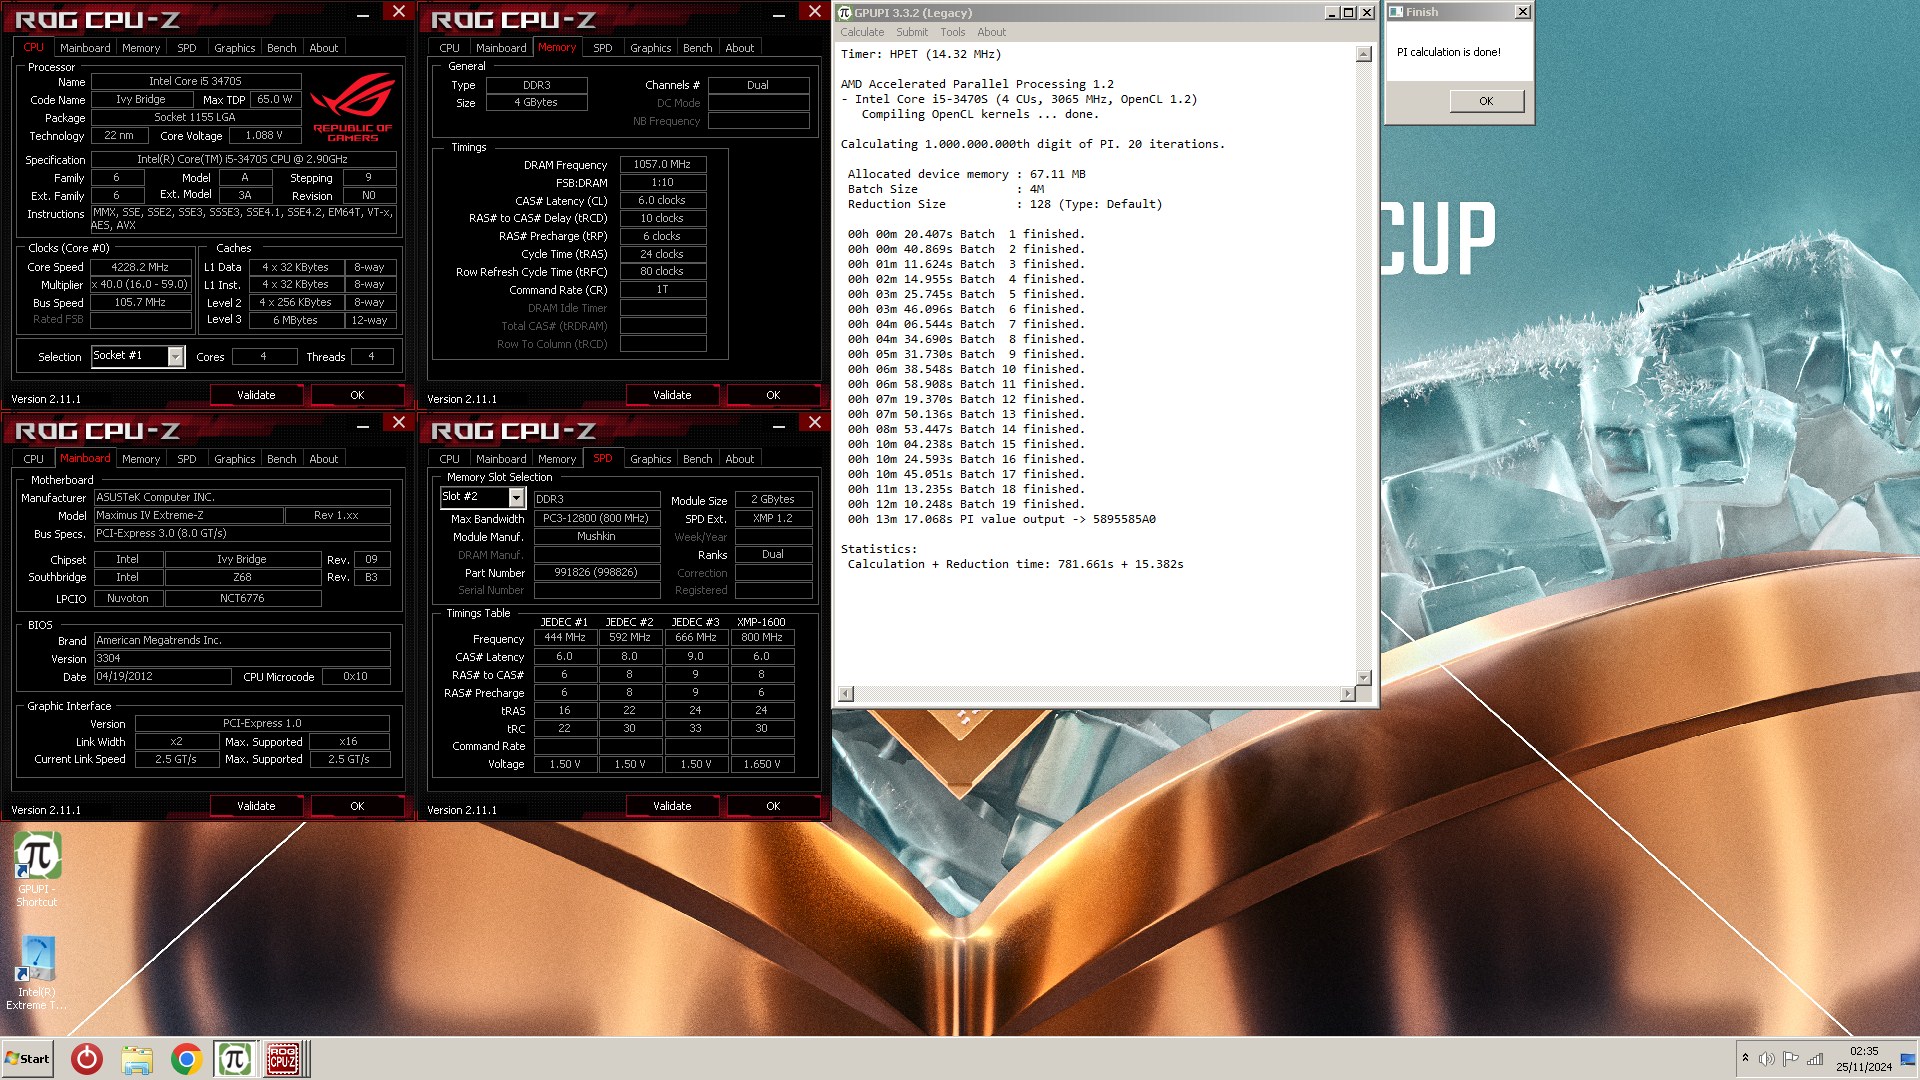Click the BIOS version field 3304

(242, 658)
